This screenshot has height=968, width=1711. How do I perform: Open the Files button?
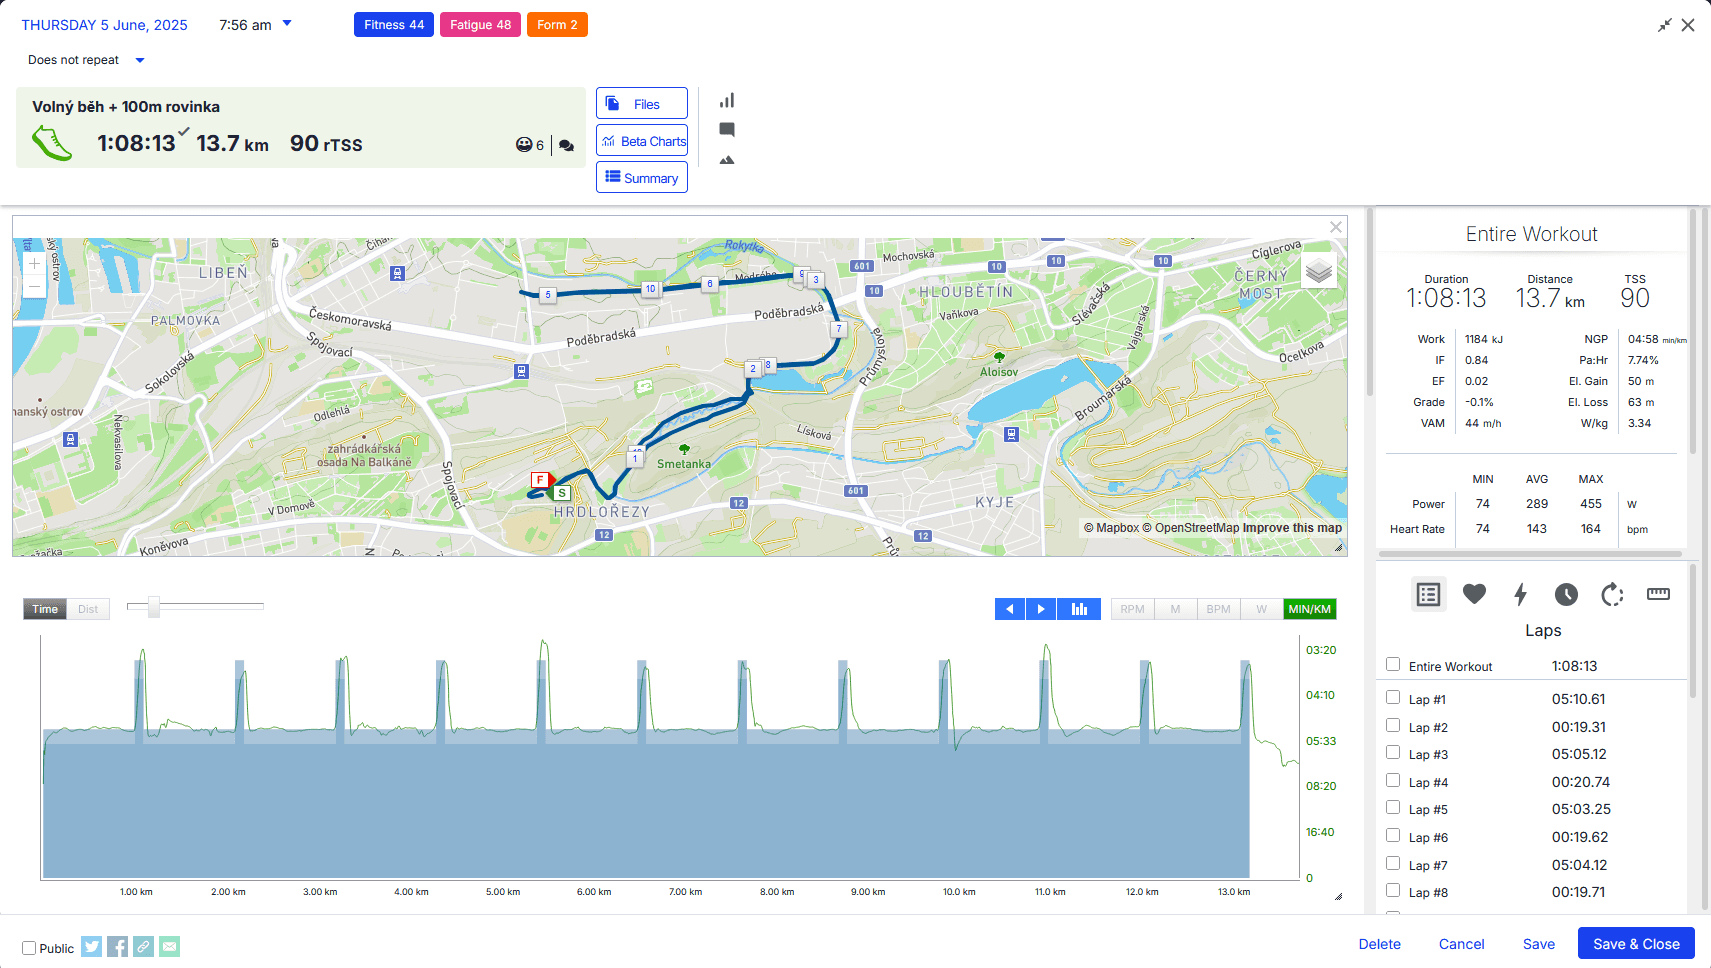coord(642,103)
